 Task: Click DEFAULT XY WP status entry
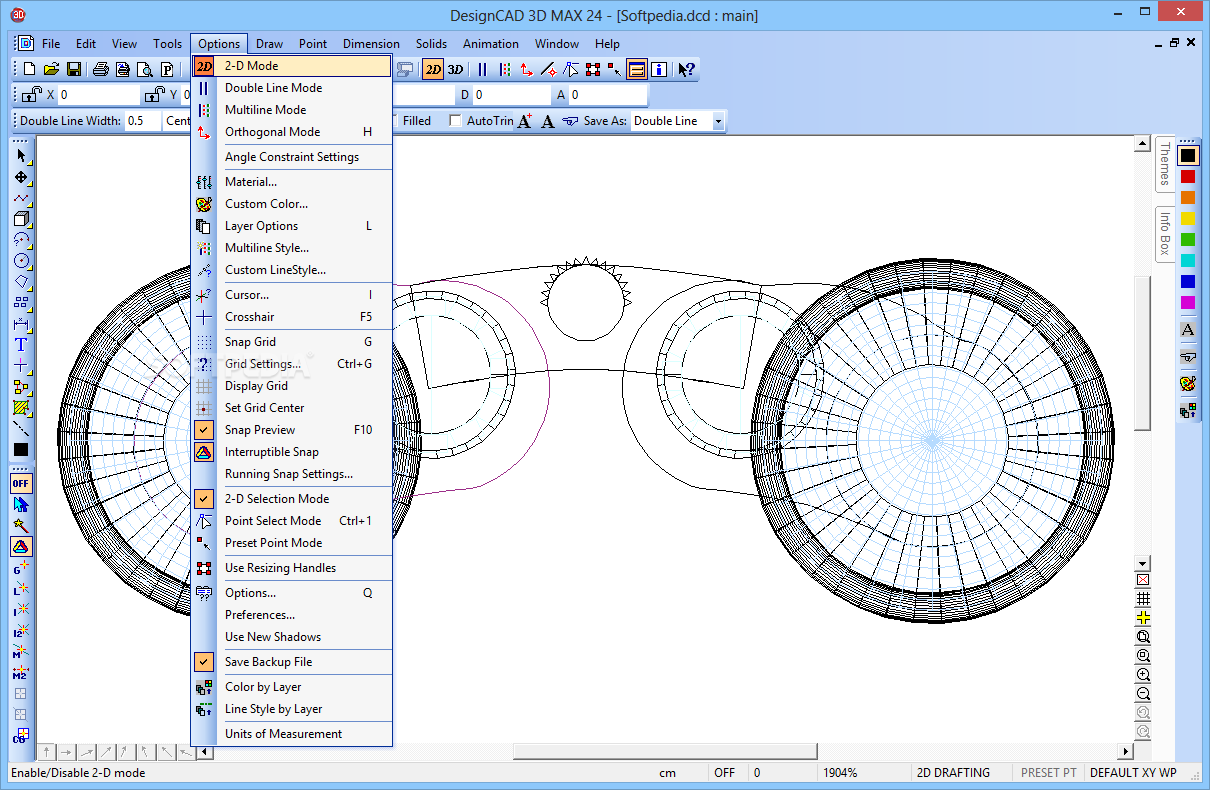click(1133, 773)
